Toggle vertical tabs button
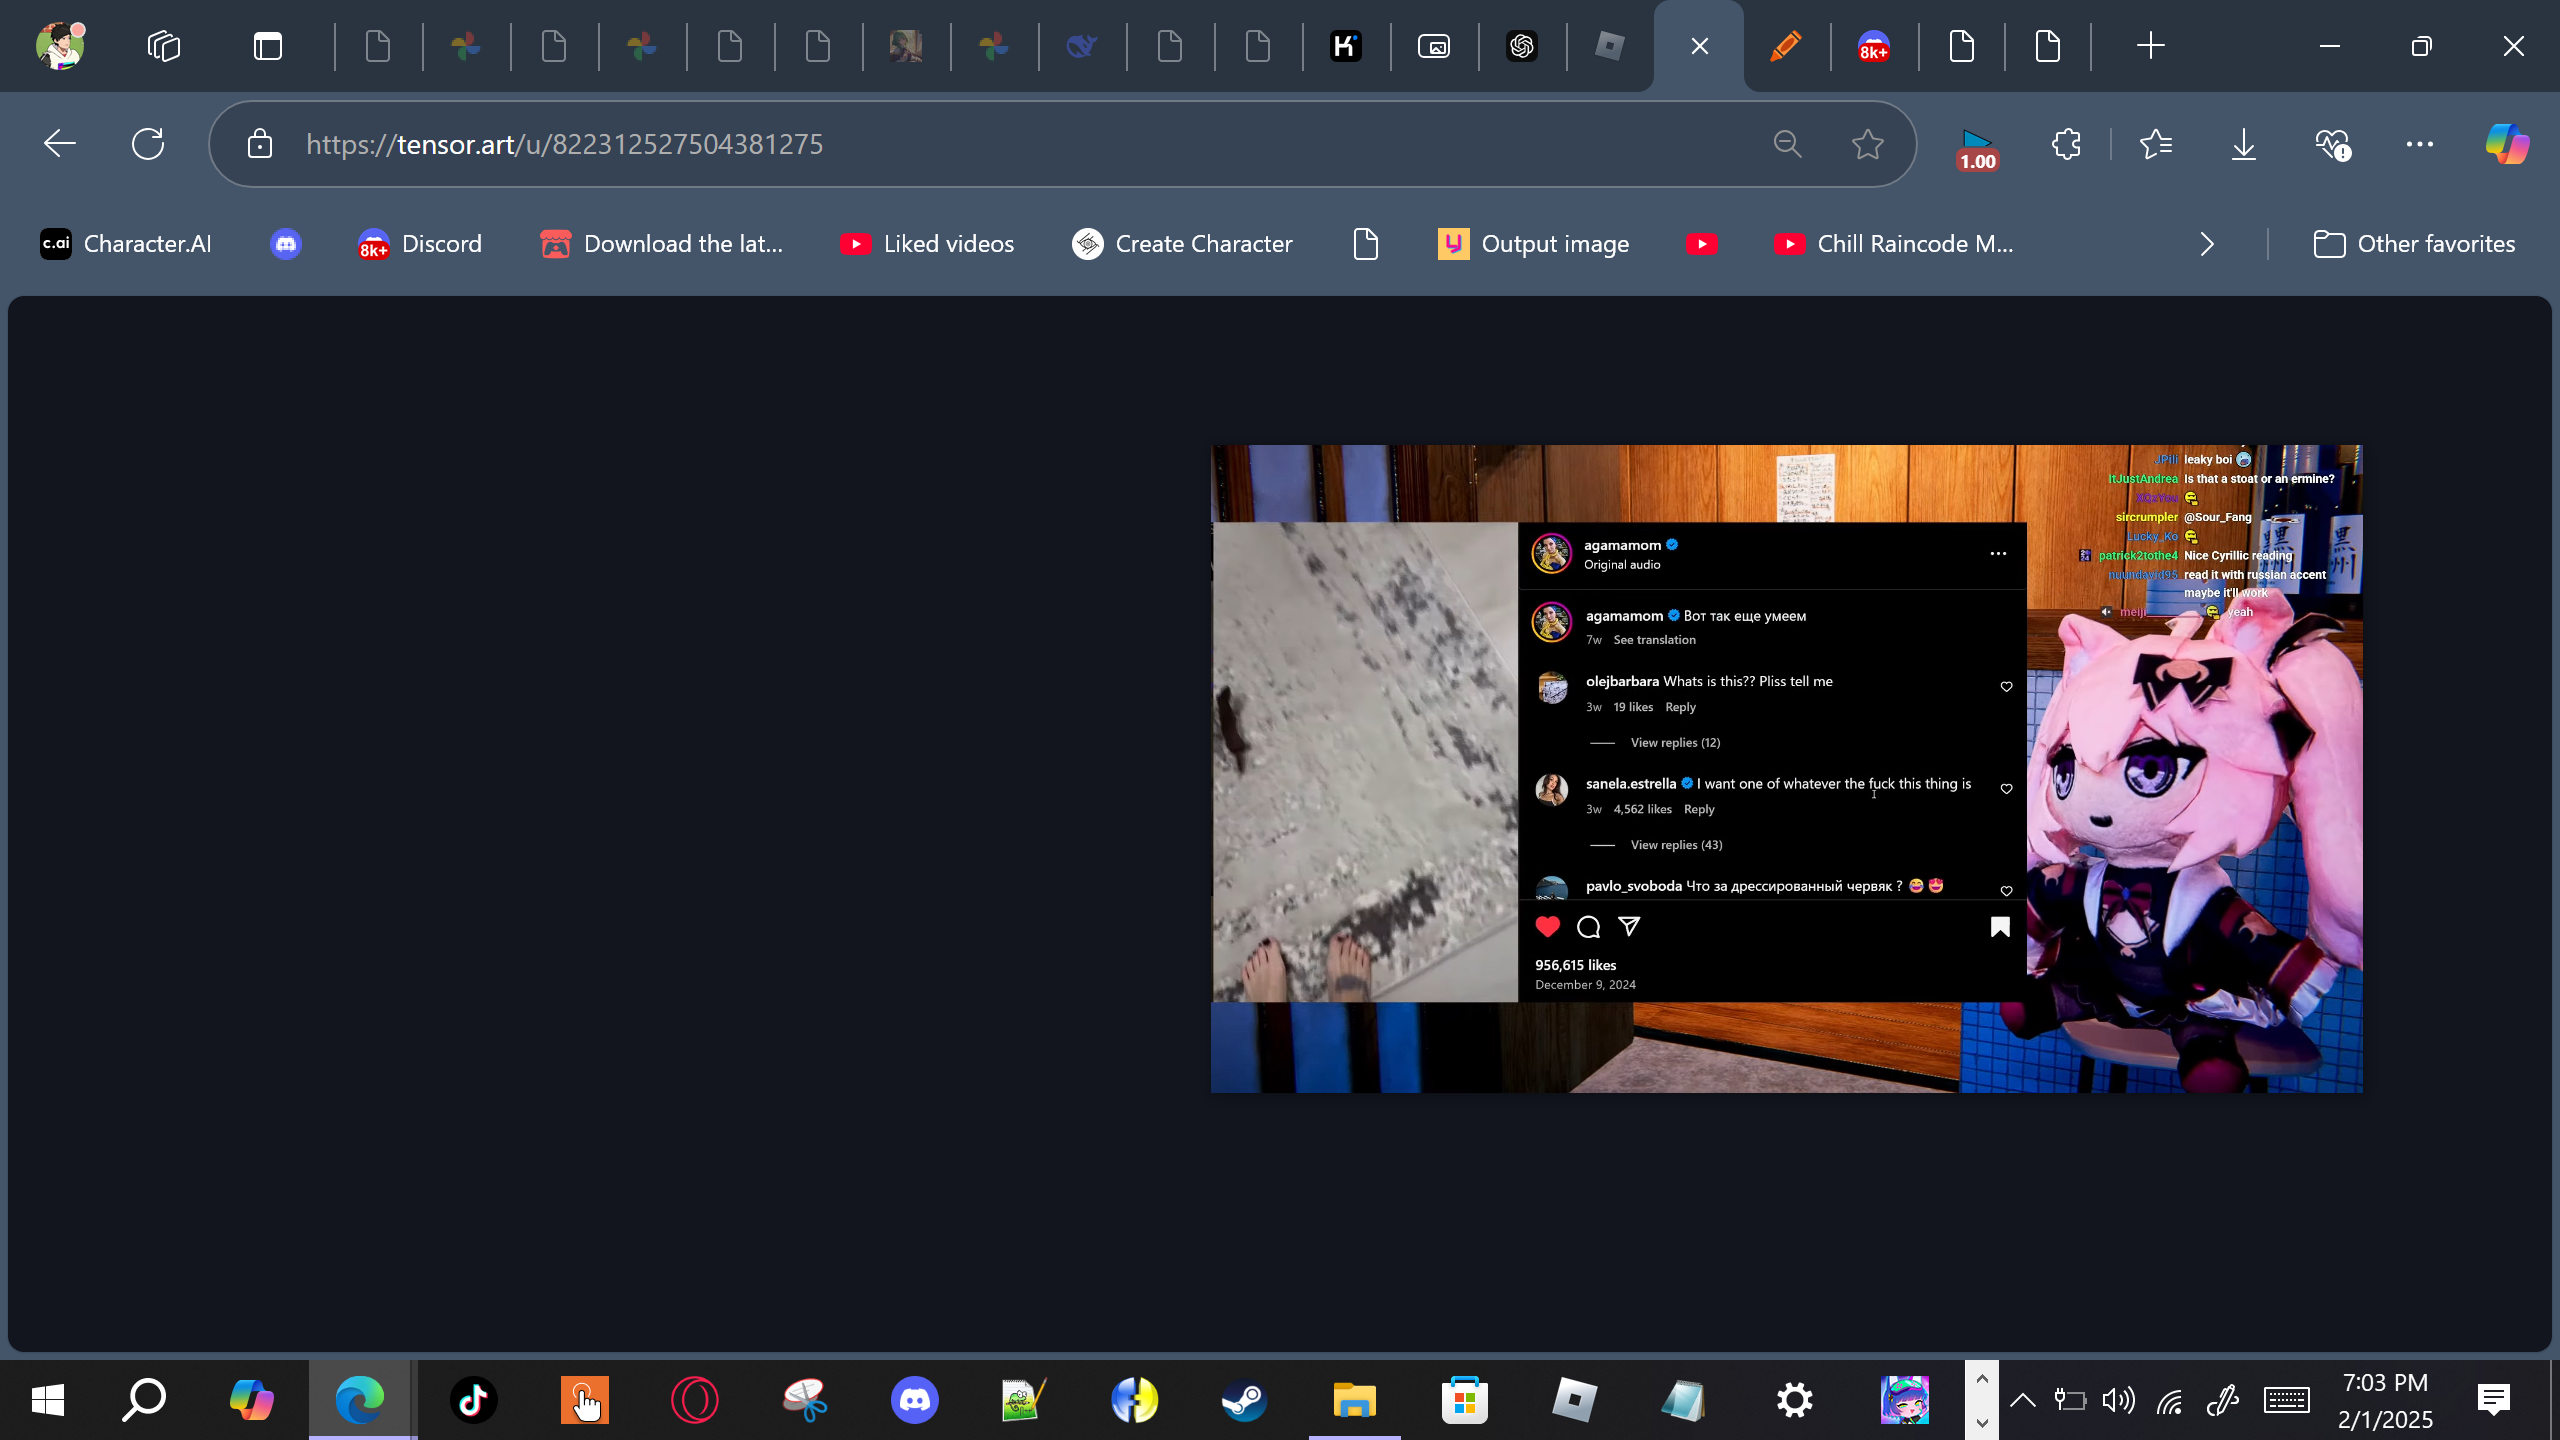Screen dimensions: 2560x1440 click(267, 46)
